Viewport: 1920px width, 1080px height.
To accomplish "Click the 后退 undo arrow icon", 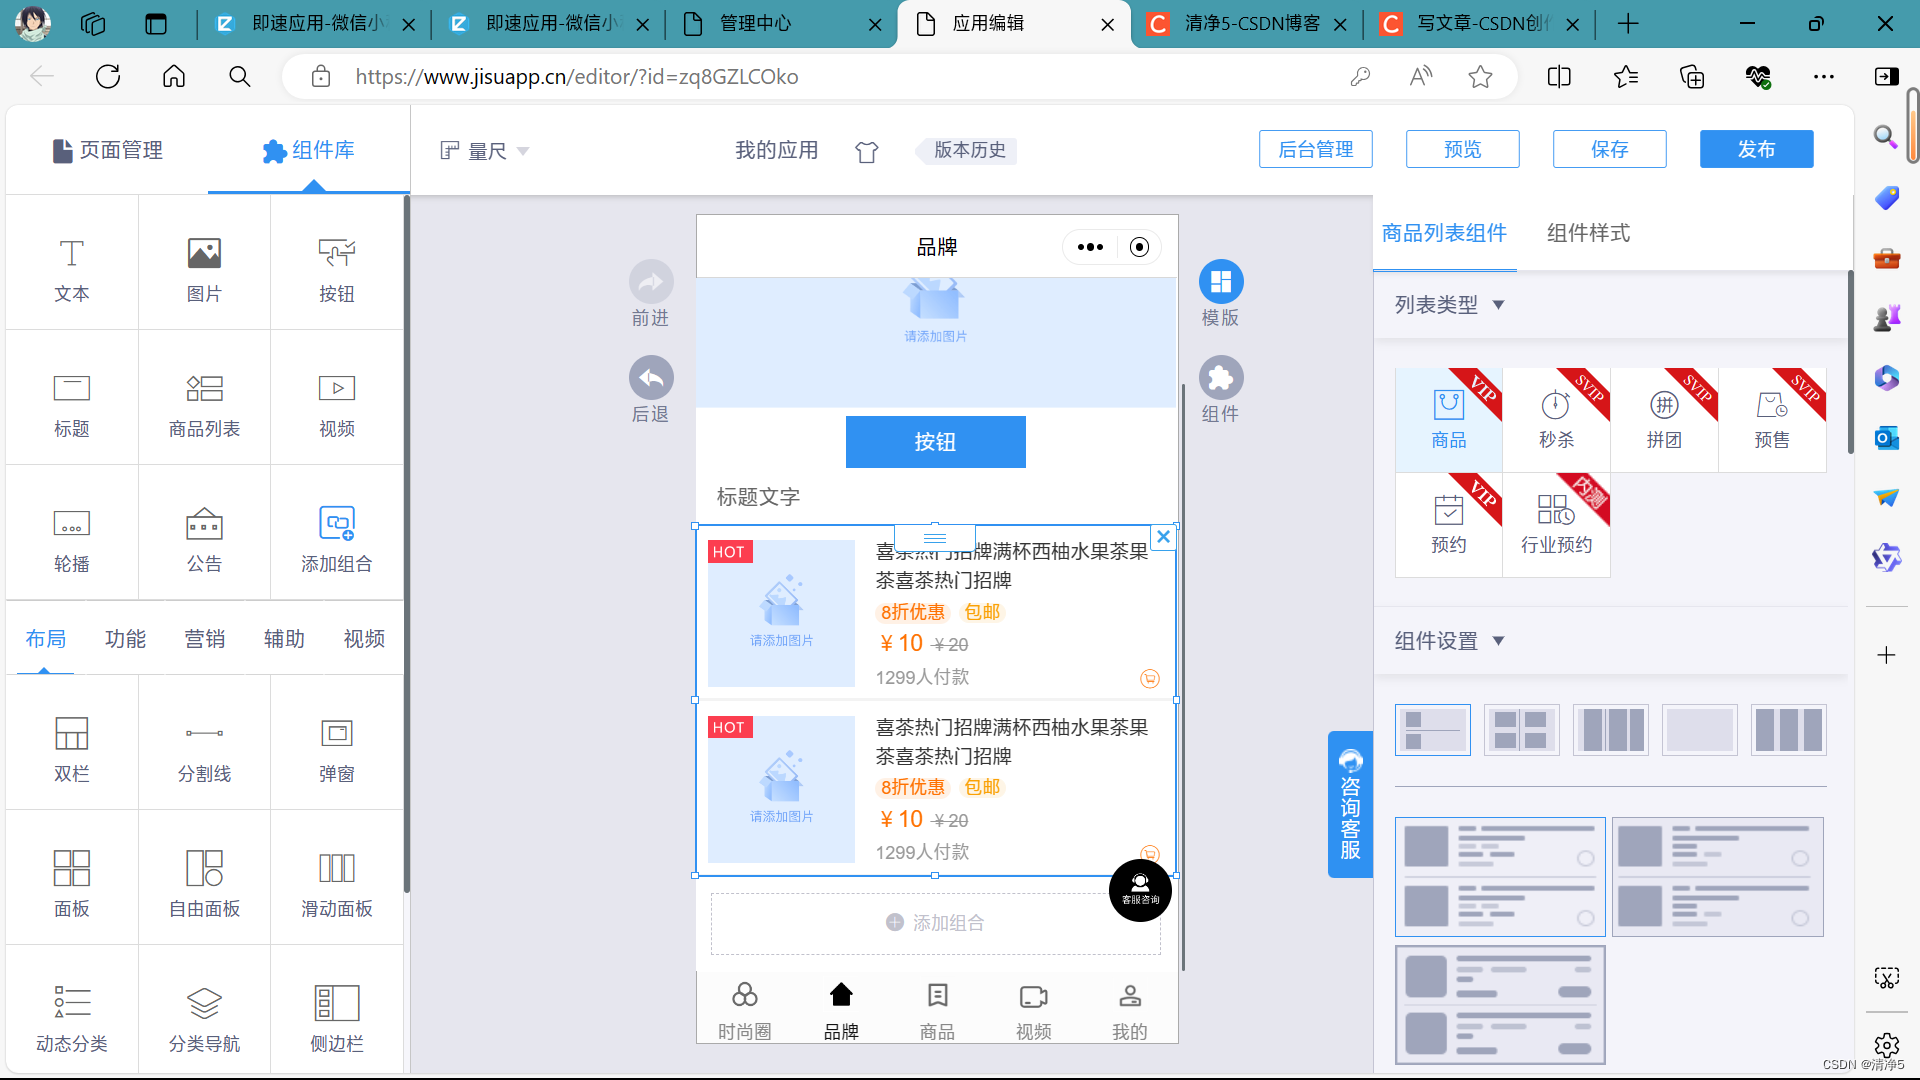I will click(x=651, y=378).
